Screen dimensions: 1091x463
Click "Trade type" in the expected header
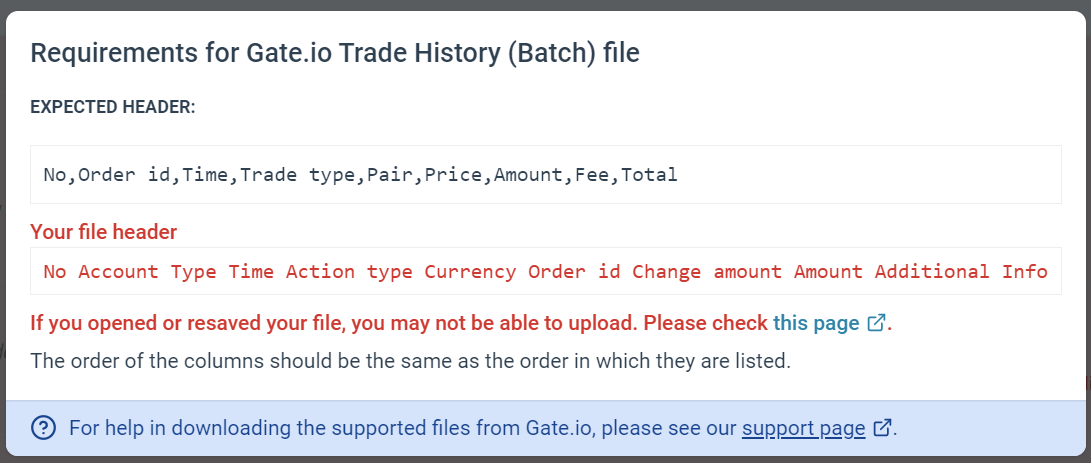point(298,175)
